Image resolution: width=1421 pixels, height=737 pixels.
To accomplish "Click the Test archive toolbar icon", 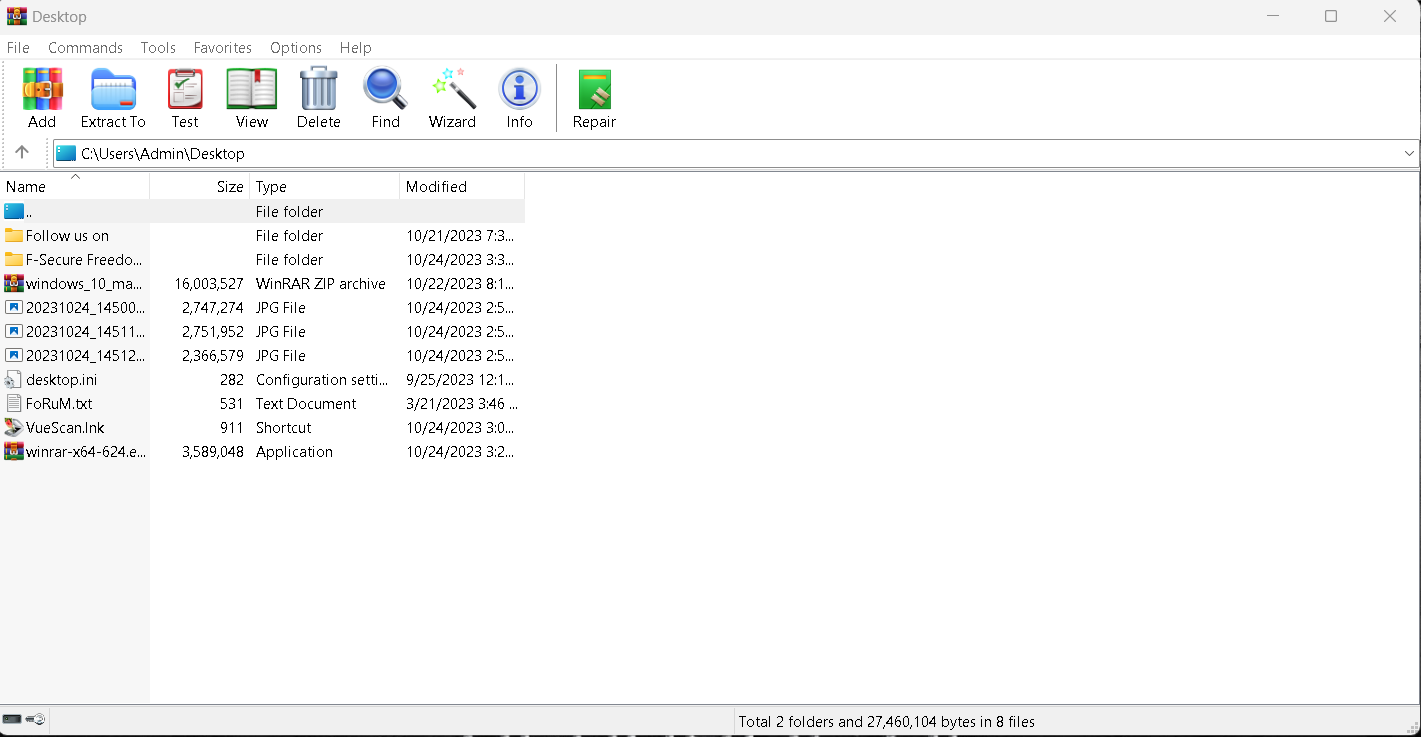I will click(185, 89).
